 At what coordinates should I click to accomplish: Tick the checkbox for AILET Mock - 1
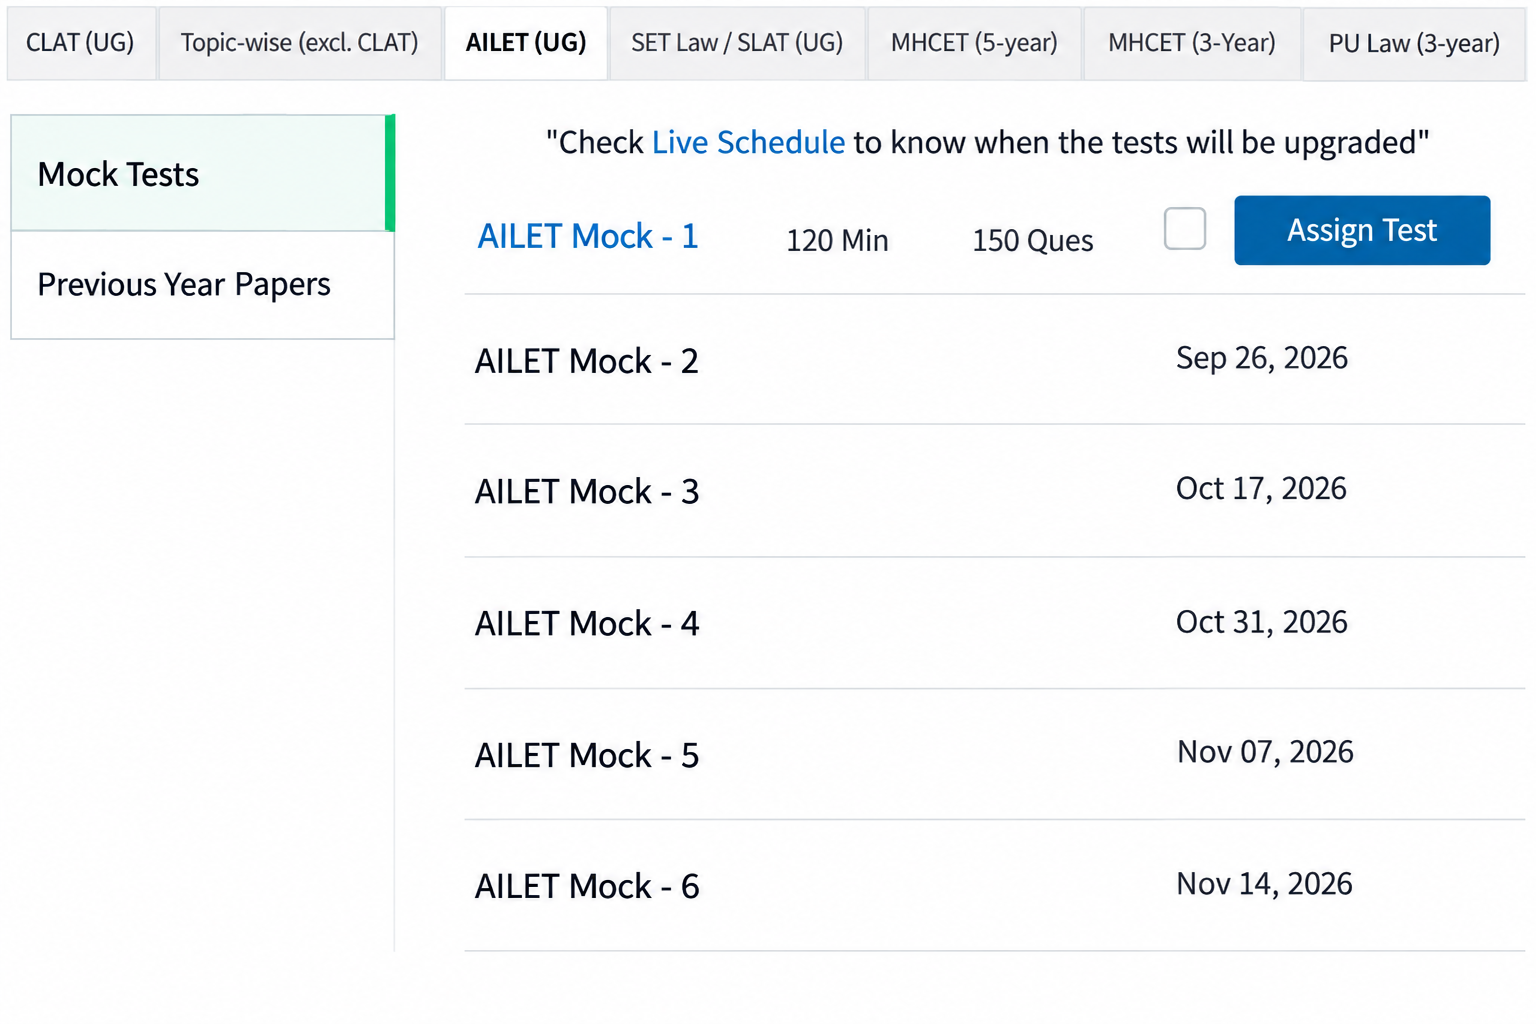coord(1185,229)
